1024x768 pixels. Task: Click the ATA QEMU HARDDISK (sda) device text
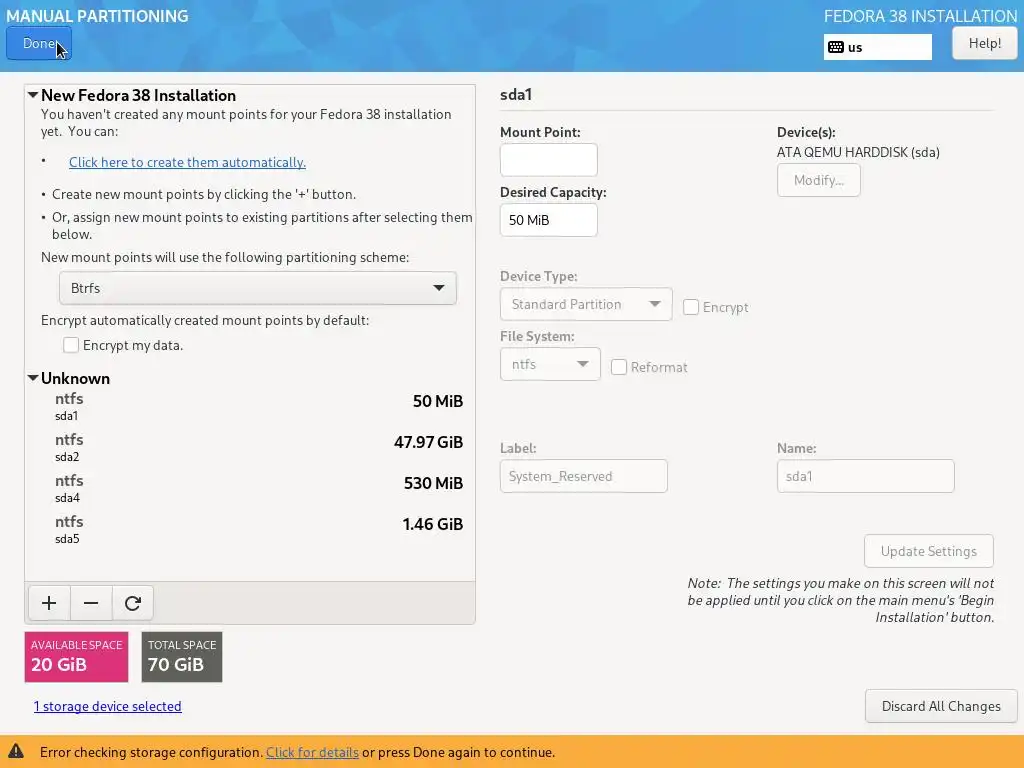click(x=858, y=152)
